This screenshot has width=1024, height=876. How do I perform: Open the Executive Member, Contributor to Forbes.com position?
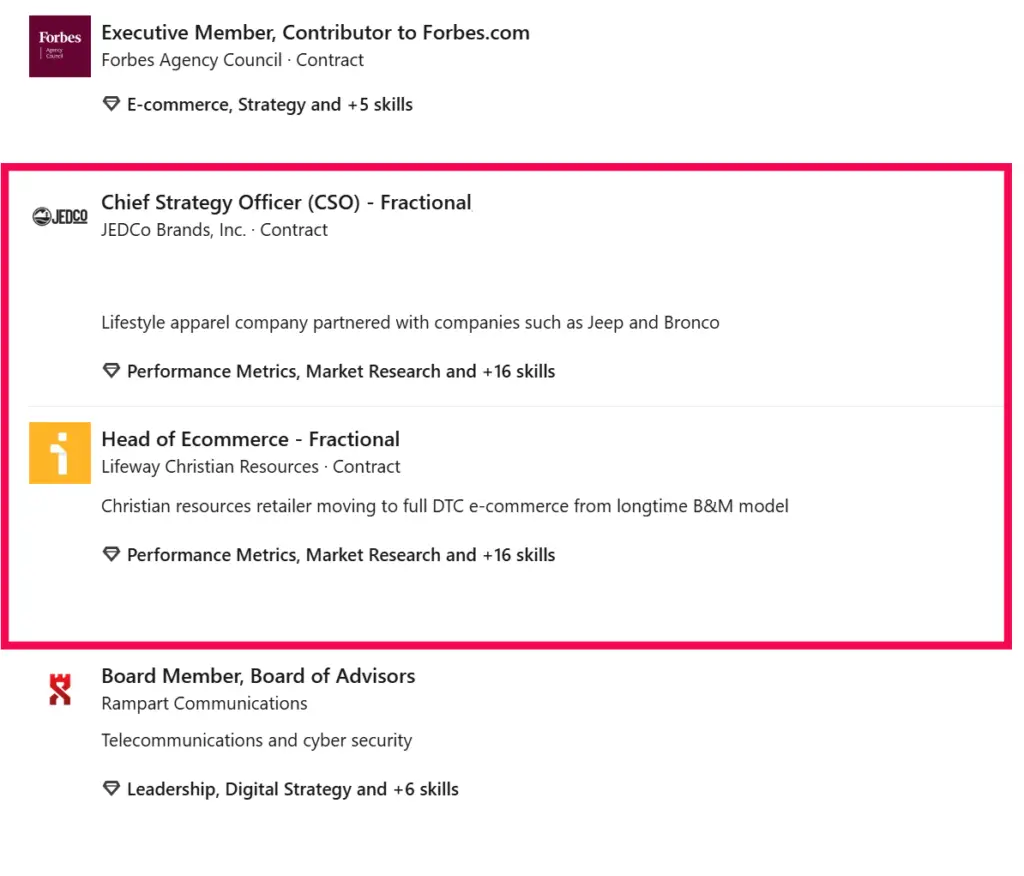coord(315,32)
